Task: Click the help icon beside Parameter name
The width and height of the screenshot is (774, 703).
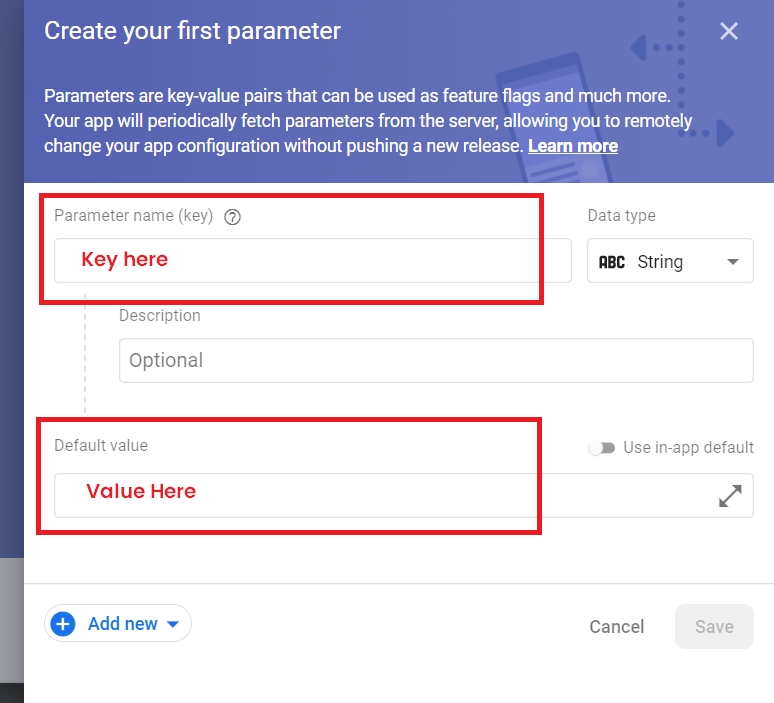Action: [233, 216]
